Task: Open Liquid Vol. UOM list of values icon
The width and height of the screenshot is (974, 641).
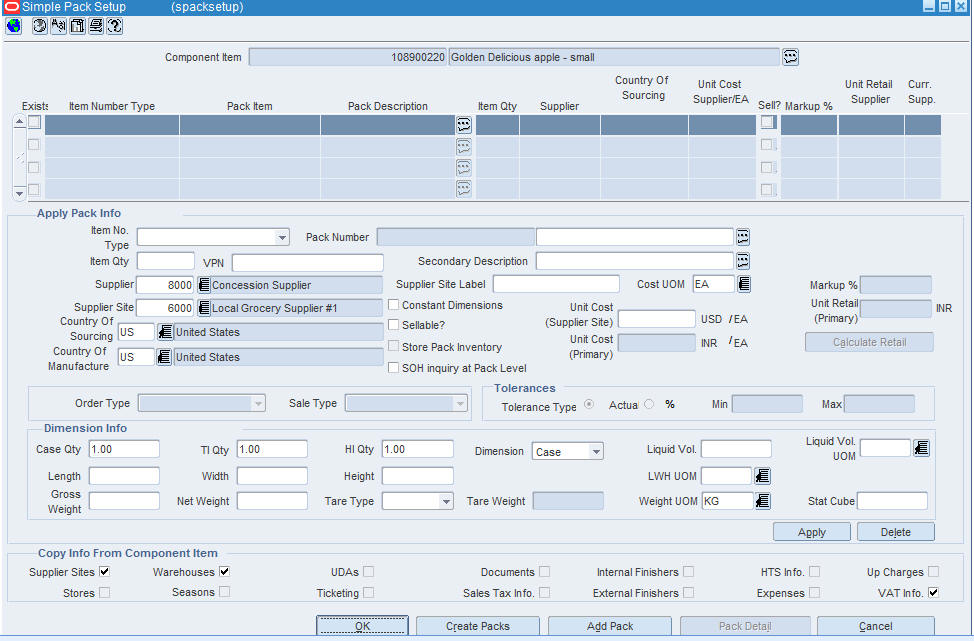Action: 921,448
